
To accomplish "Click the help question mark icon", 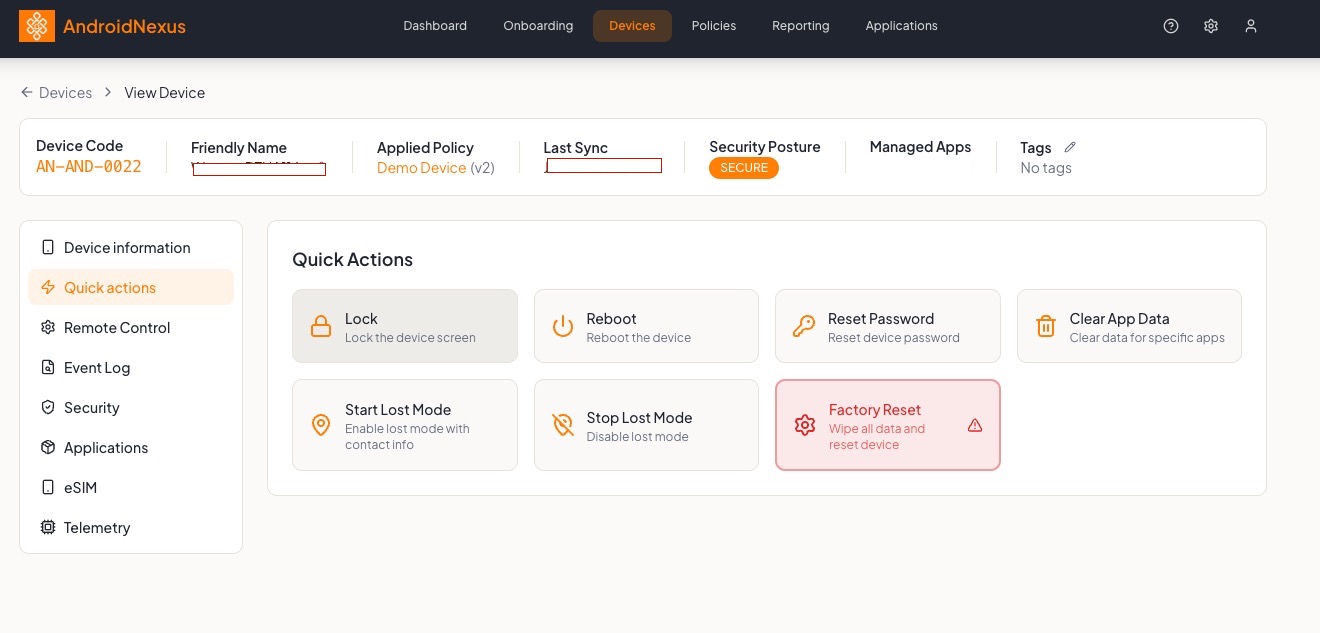I will (x=1171, y=26).
